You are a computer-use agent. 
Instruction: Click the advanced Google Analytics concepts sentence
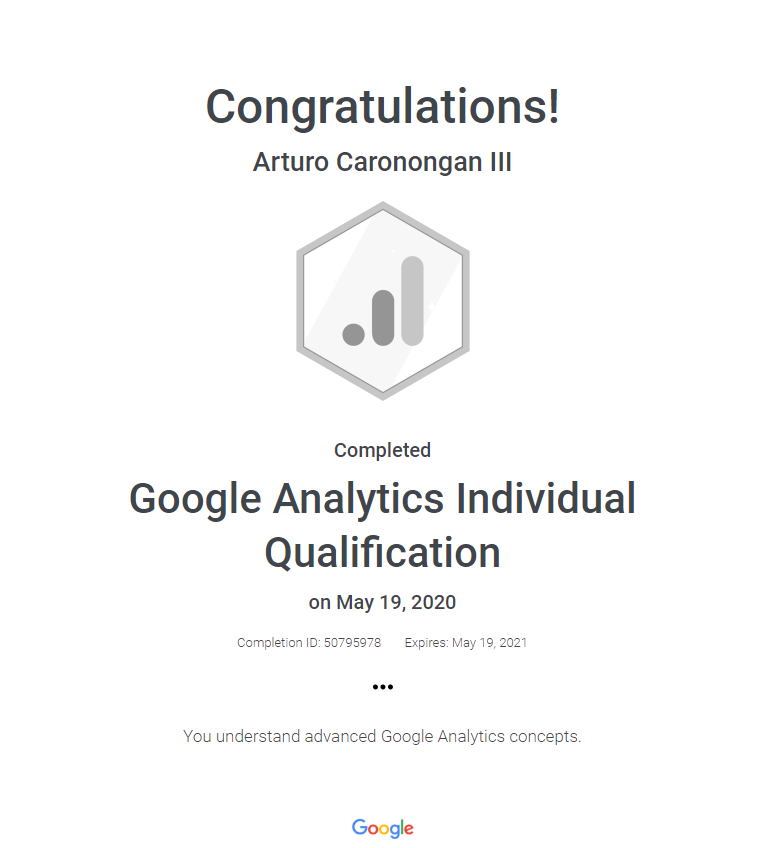coord(383,736)
